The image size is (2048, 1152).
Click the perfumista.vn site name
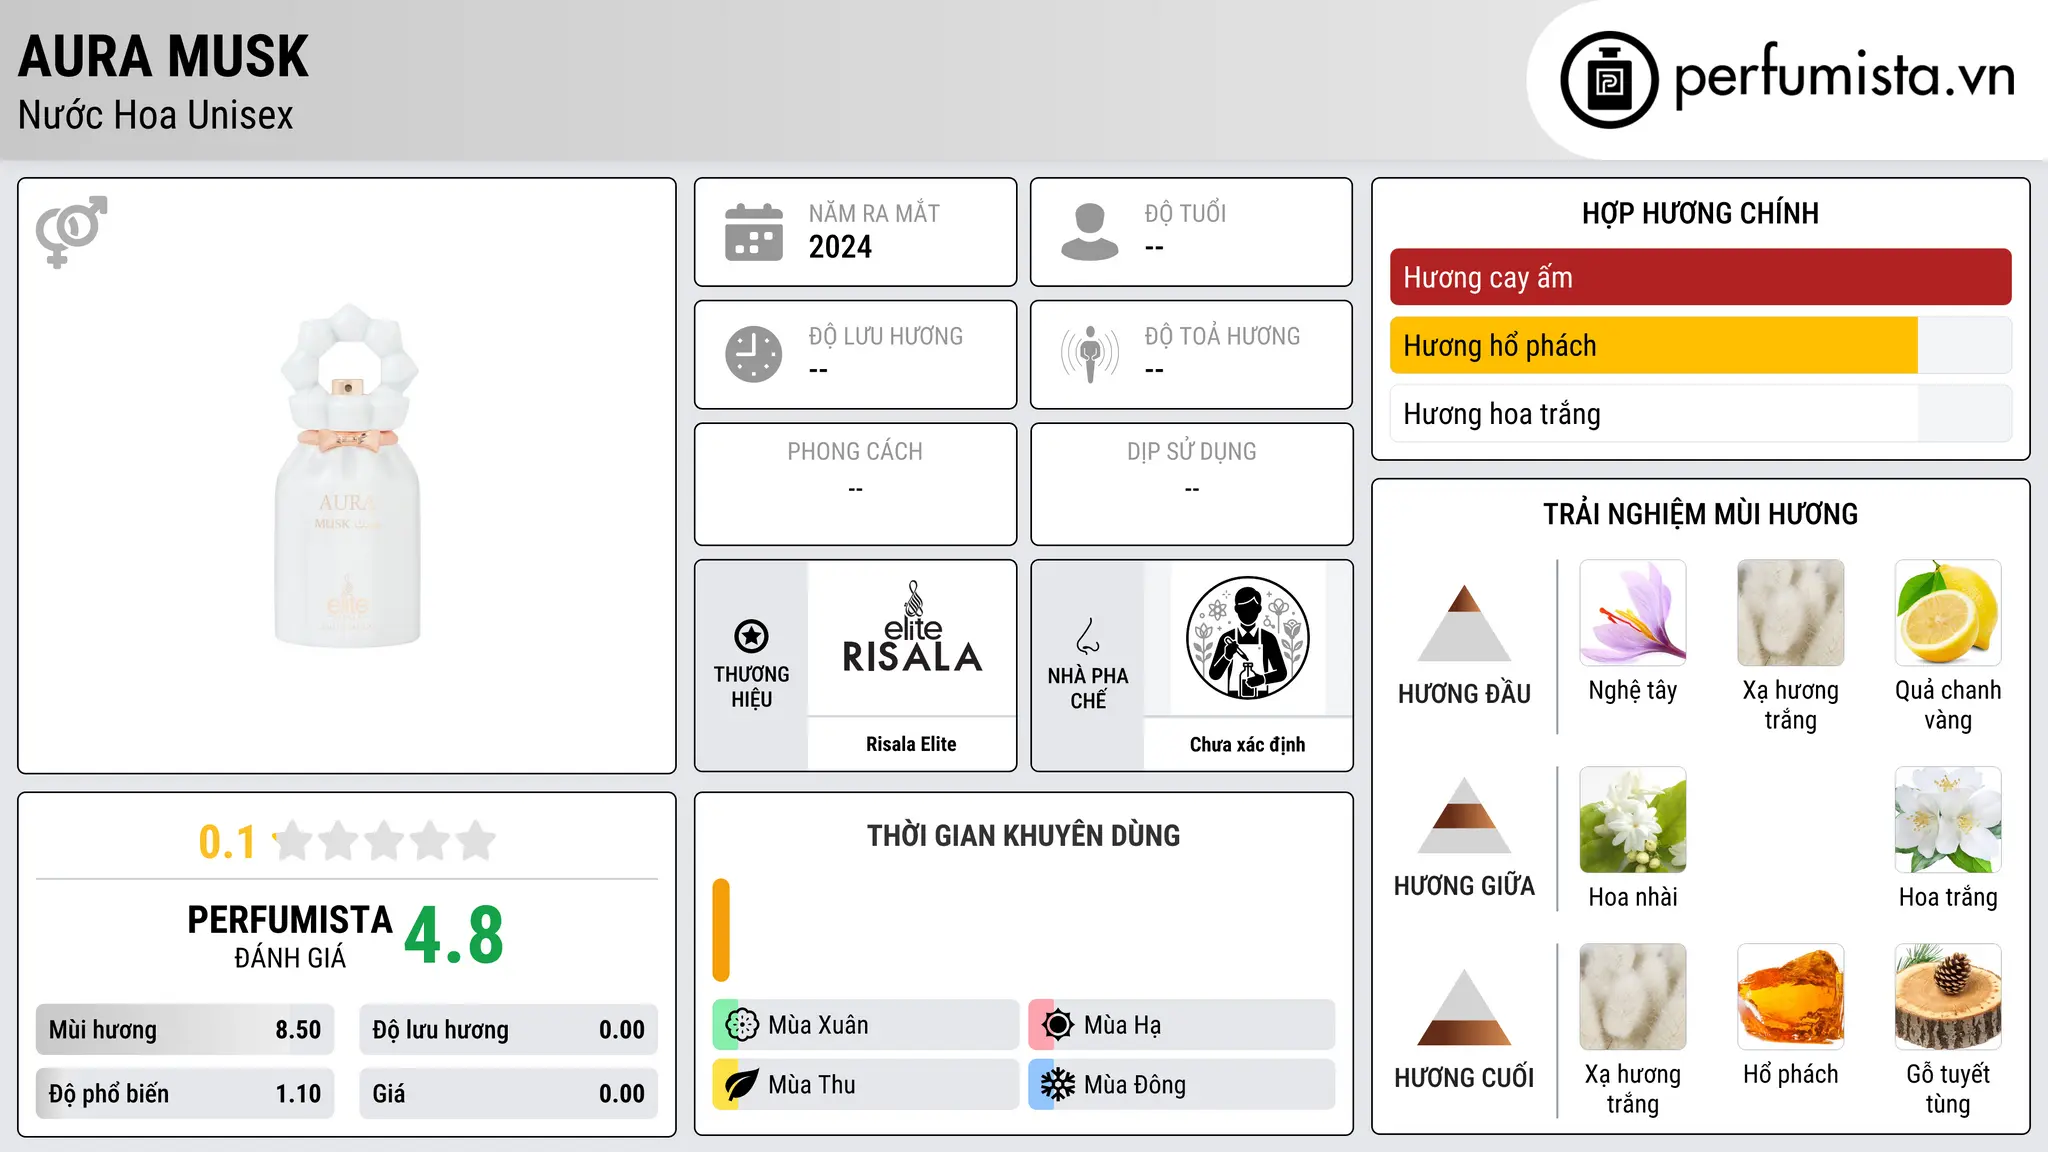[1844, 76]
